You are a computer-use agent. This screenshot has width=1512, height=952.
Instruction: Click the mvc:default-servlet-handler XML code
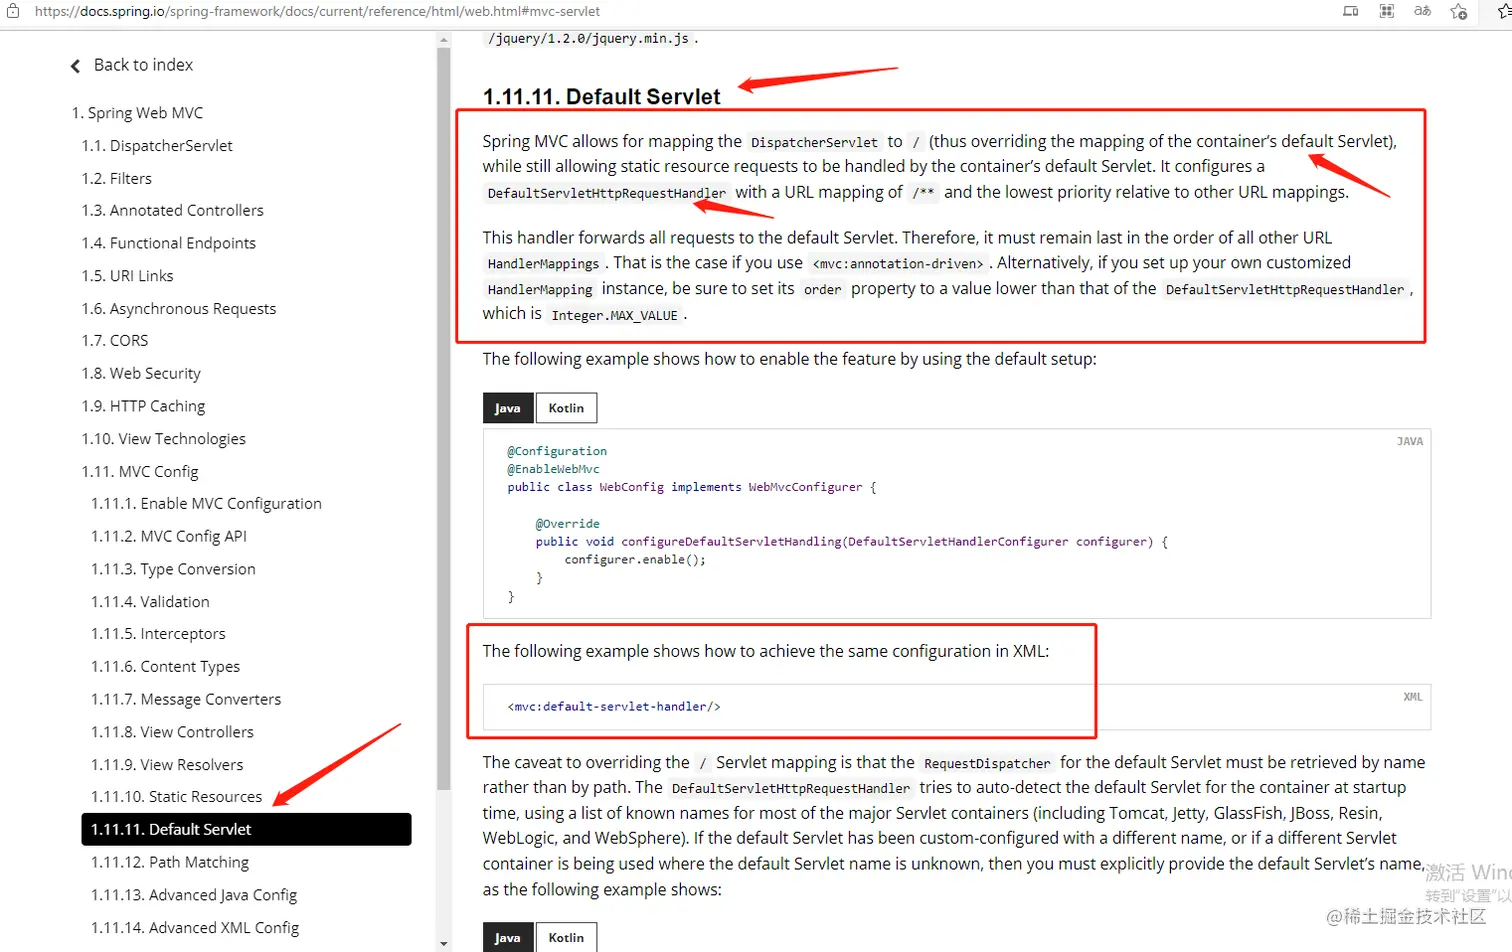614,707
